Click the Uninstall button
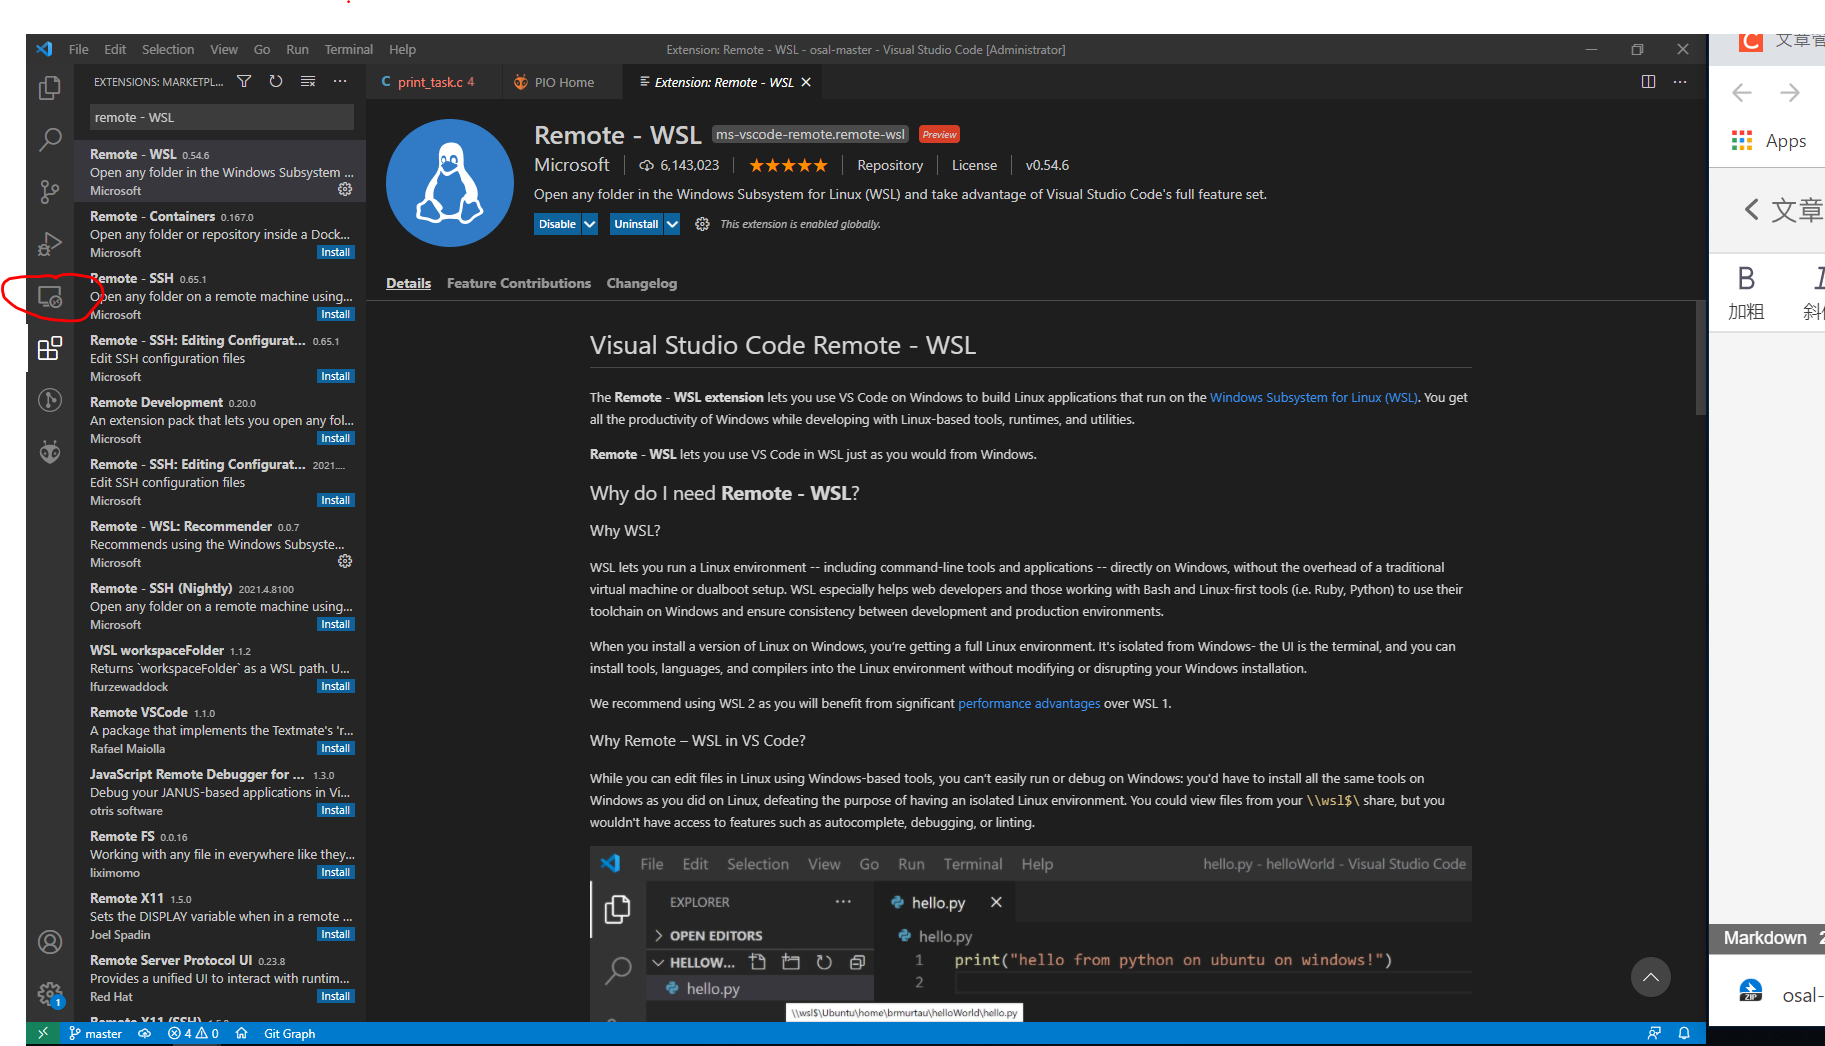1825x1046 pixels. (636, 224)
